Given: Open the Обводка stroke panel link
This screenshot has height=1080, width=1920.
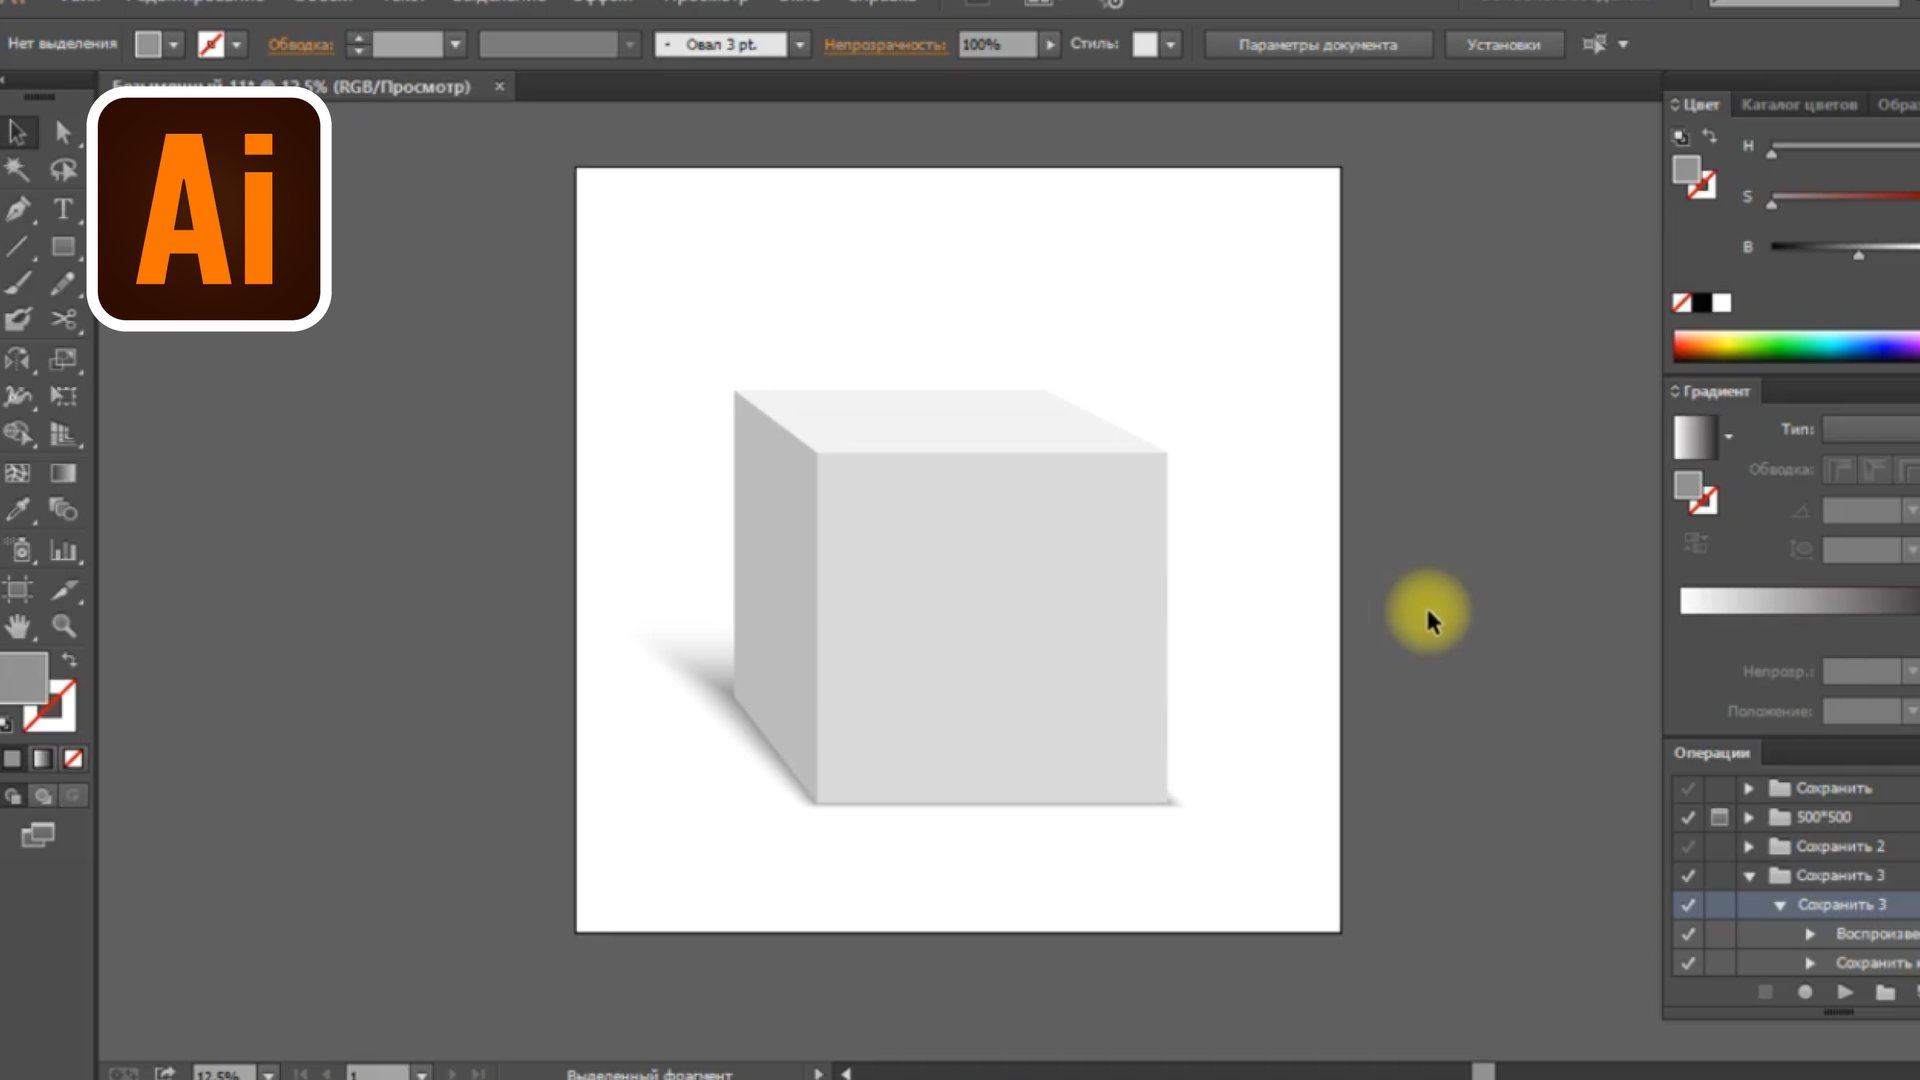Looking at the screenshot, I should [300, 45].
